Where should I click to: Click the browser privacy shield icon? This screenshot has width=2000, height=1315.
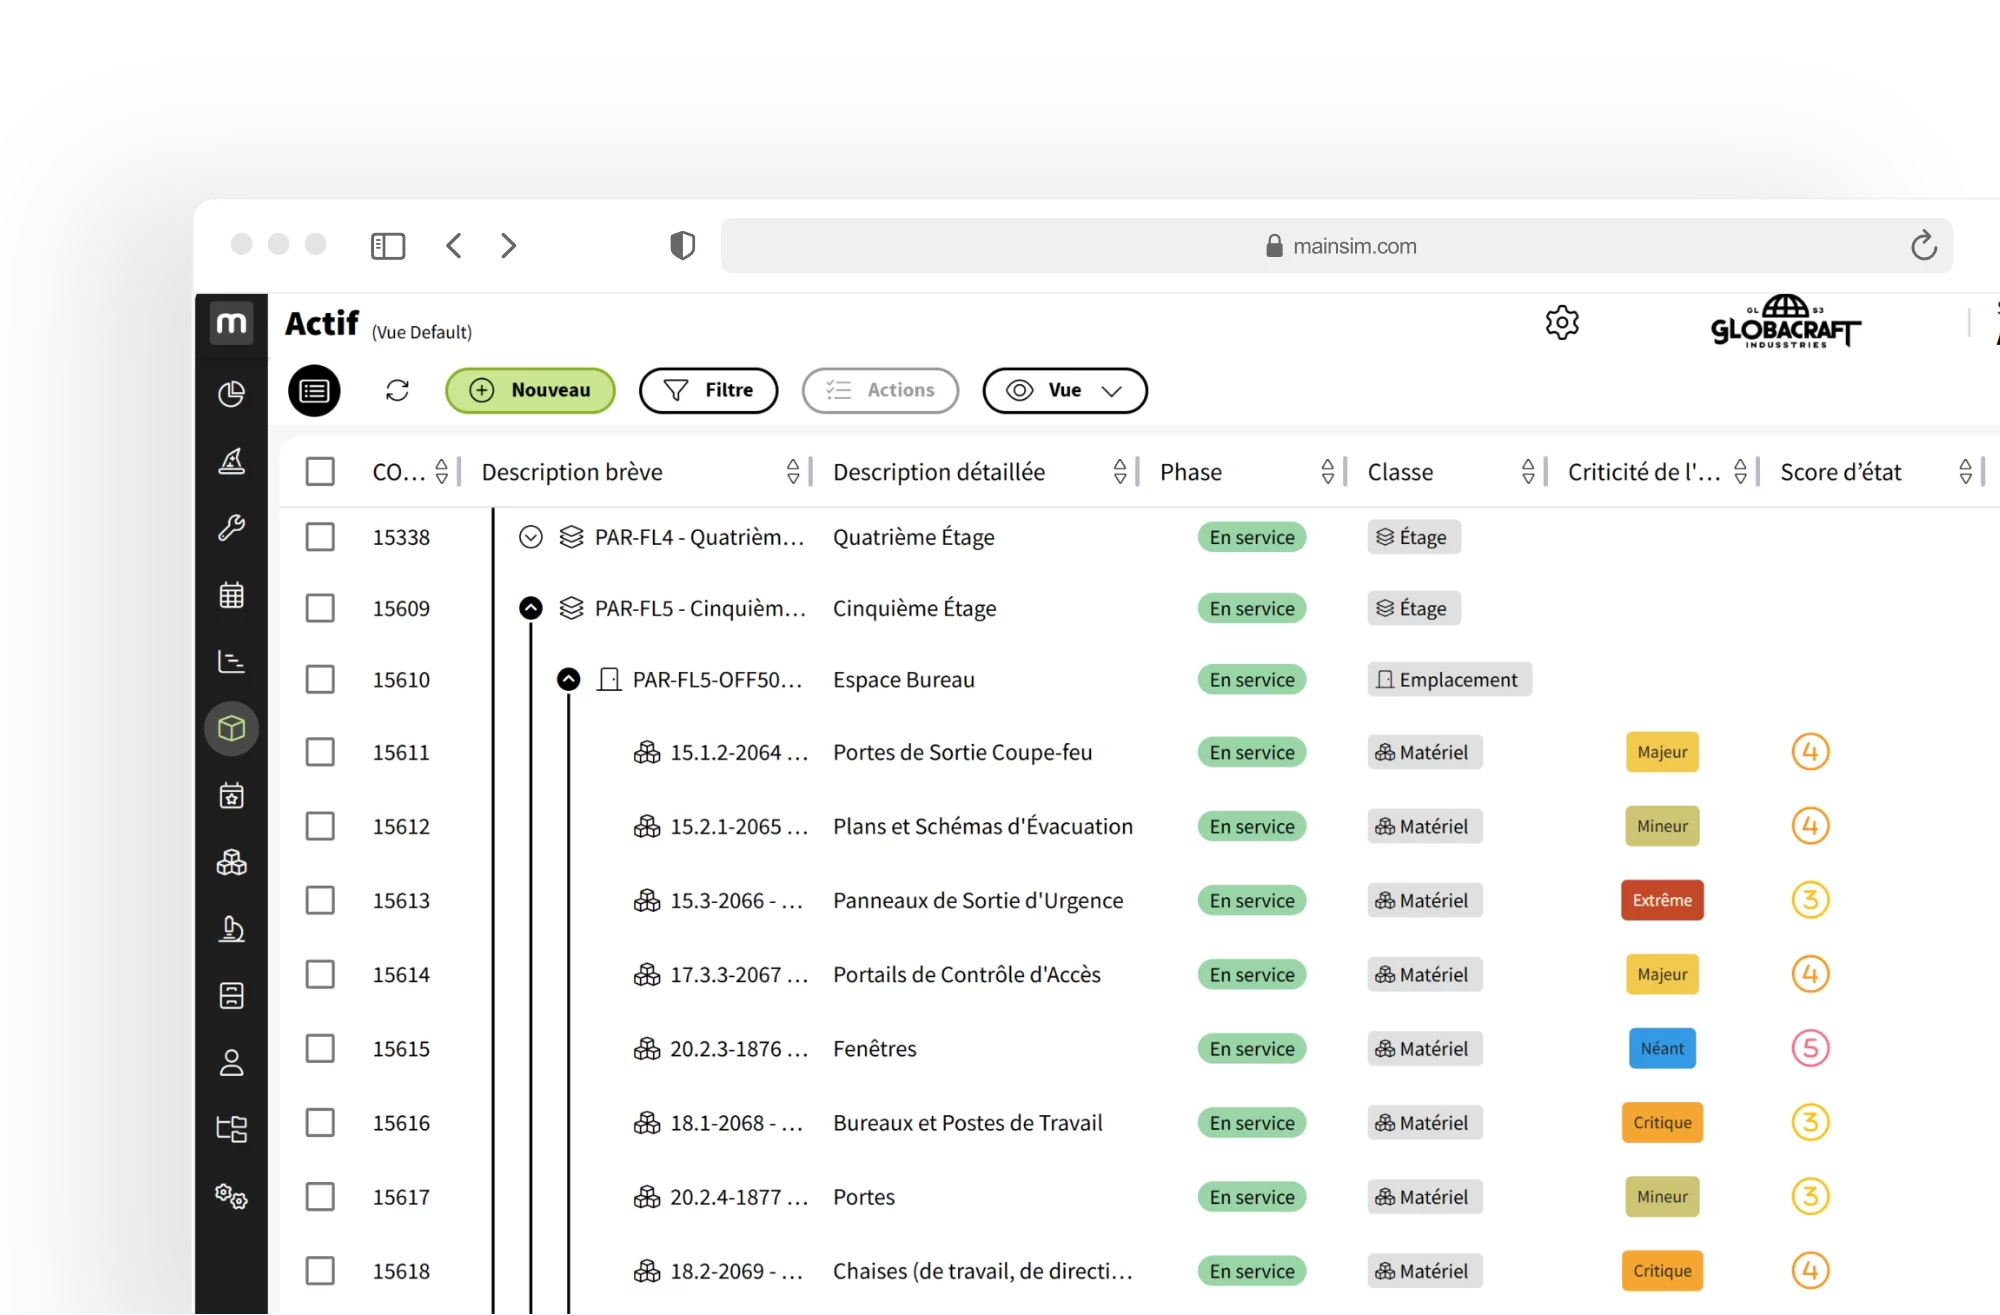[682, 245]
